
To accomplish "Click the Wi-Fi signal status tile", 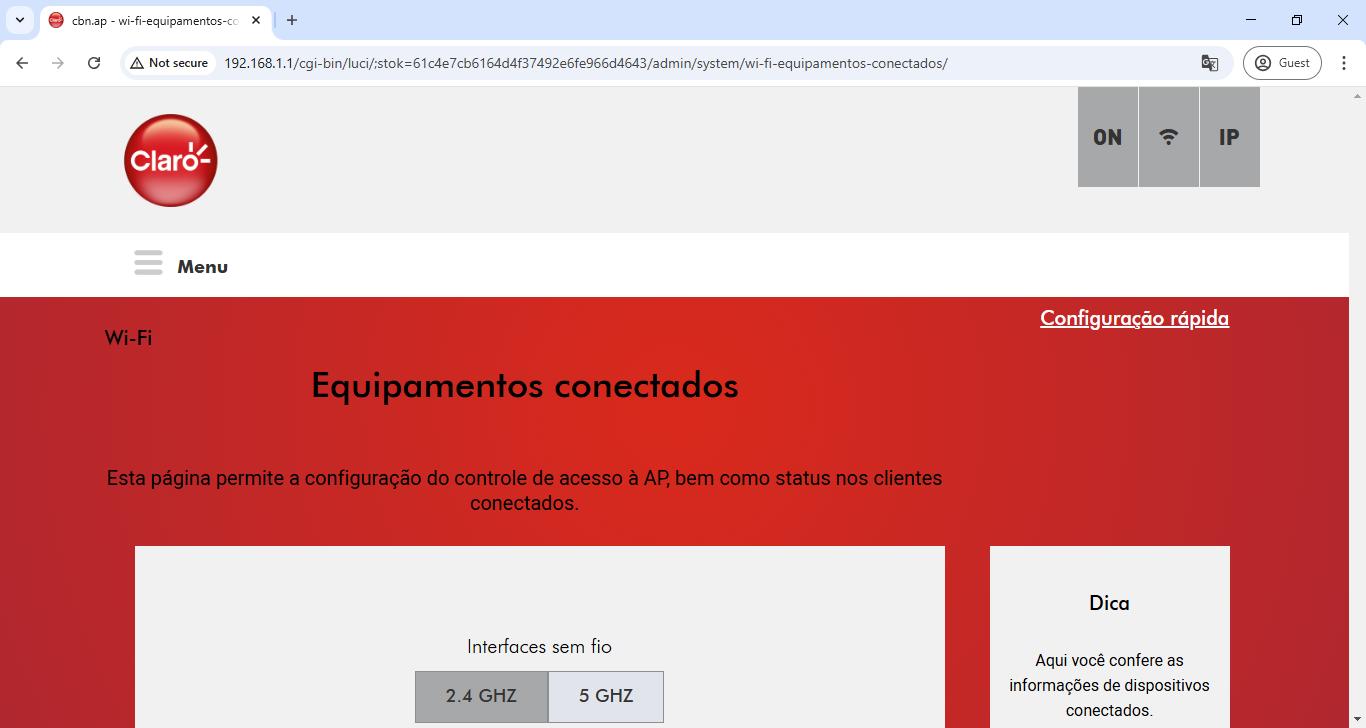I will tap(1168, 137).
